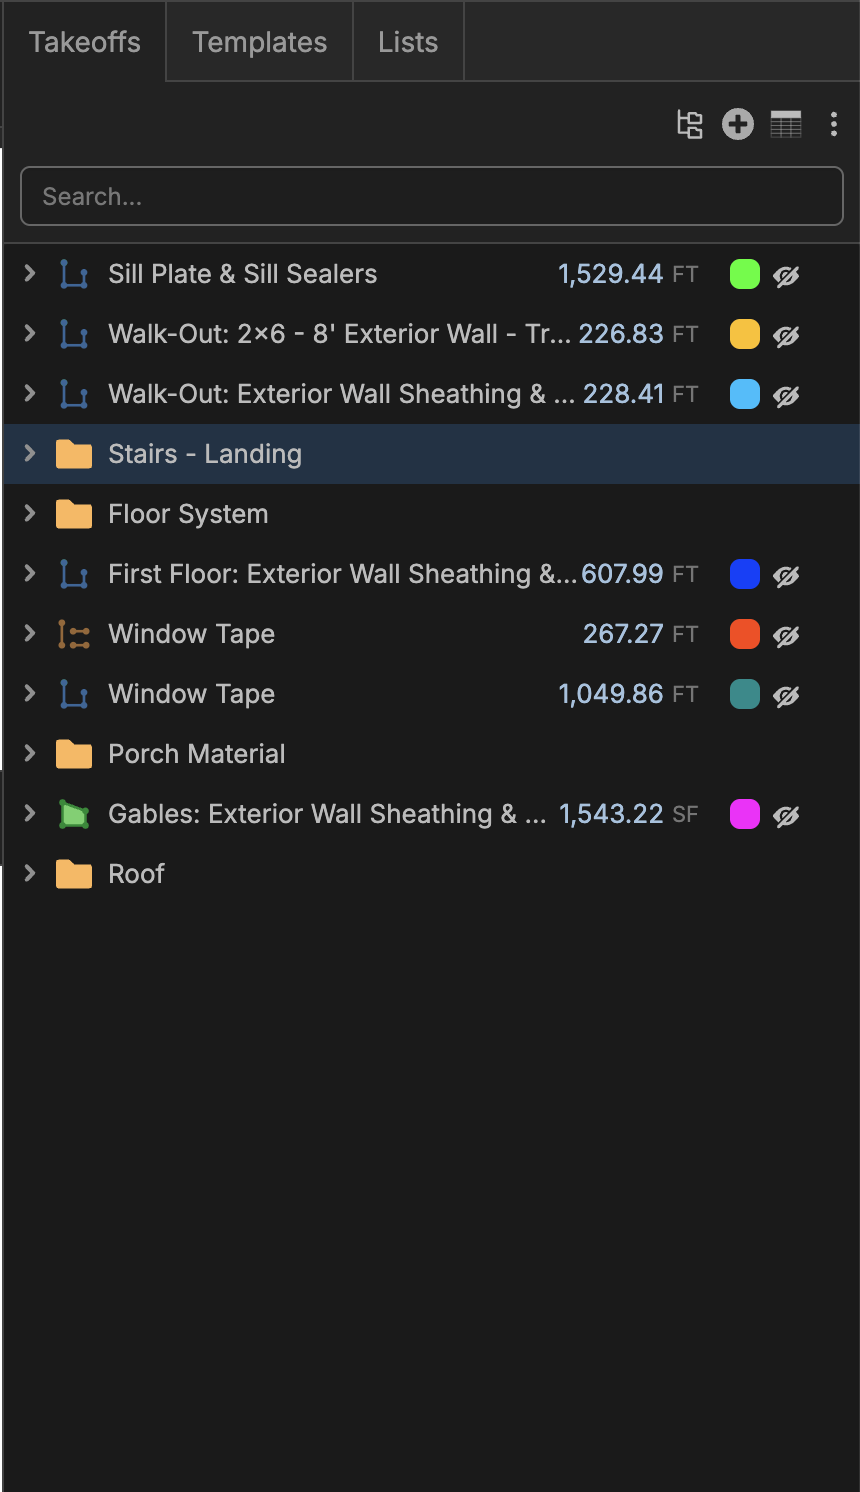The height and width of the screenshot is (1492, 860).
Task: Click the Stairs - Landing folder icon
Action: (x=74, y=454)
